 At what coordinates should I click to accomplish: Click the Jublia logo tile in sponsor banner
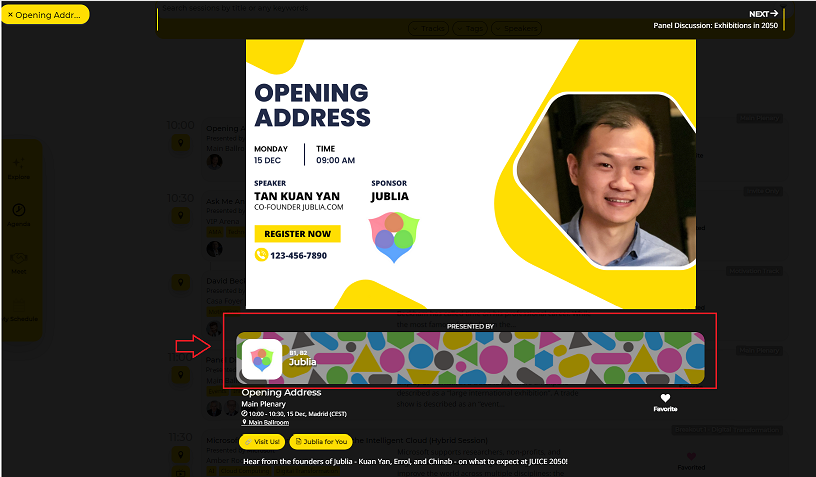[262, 359]
